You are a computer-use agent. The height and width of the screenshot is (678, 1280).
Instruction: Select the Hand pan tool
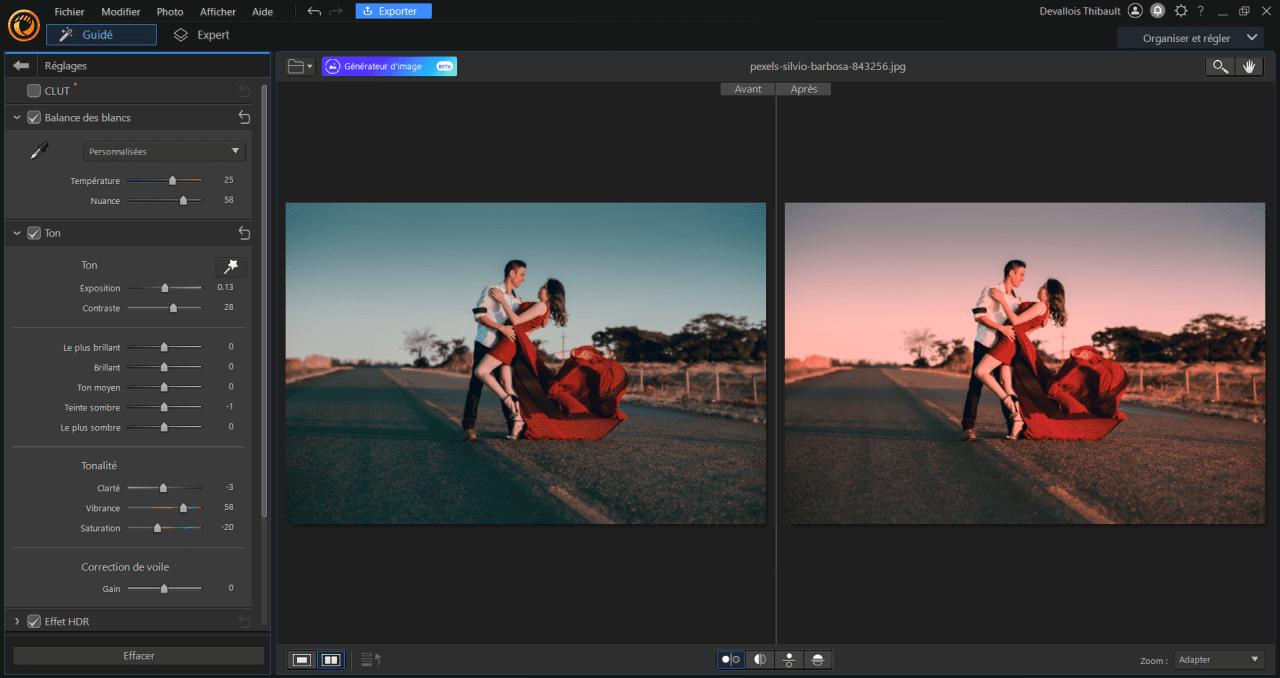1249,66
